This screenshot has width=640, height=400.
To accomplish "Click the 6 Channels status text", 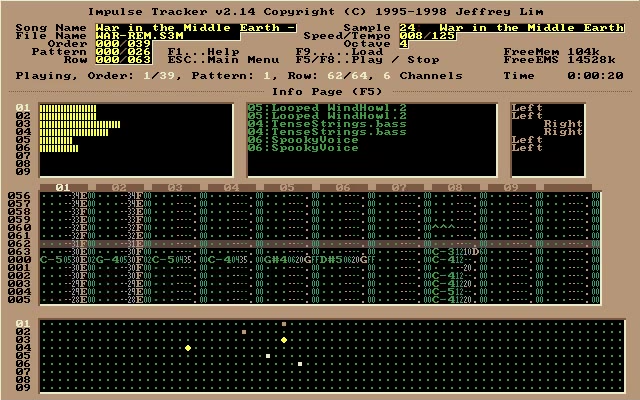I will tap(423, 76).
